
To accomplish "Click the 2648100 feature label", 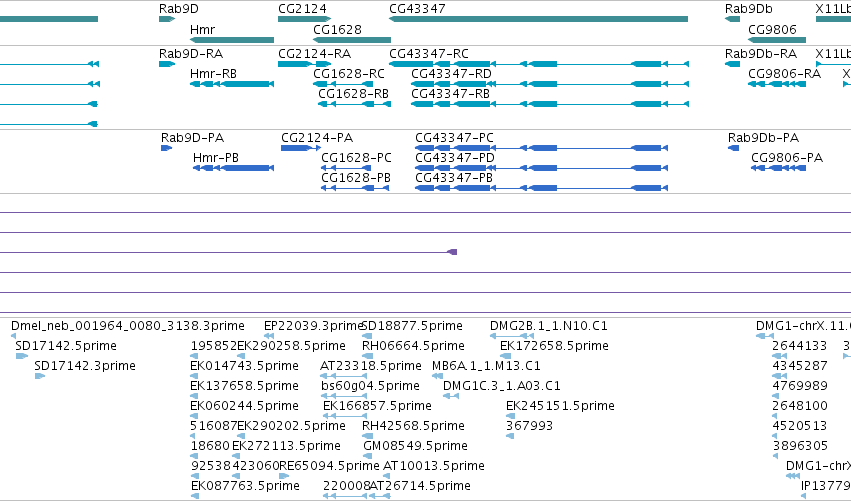I will [799, 406].
